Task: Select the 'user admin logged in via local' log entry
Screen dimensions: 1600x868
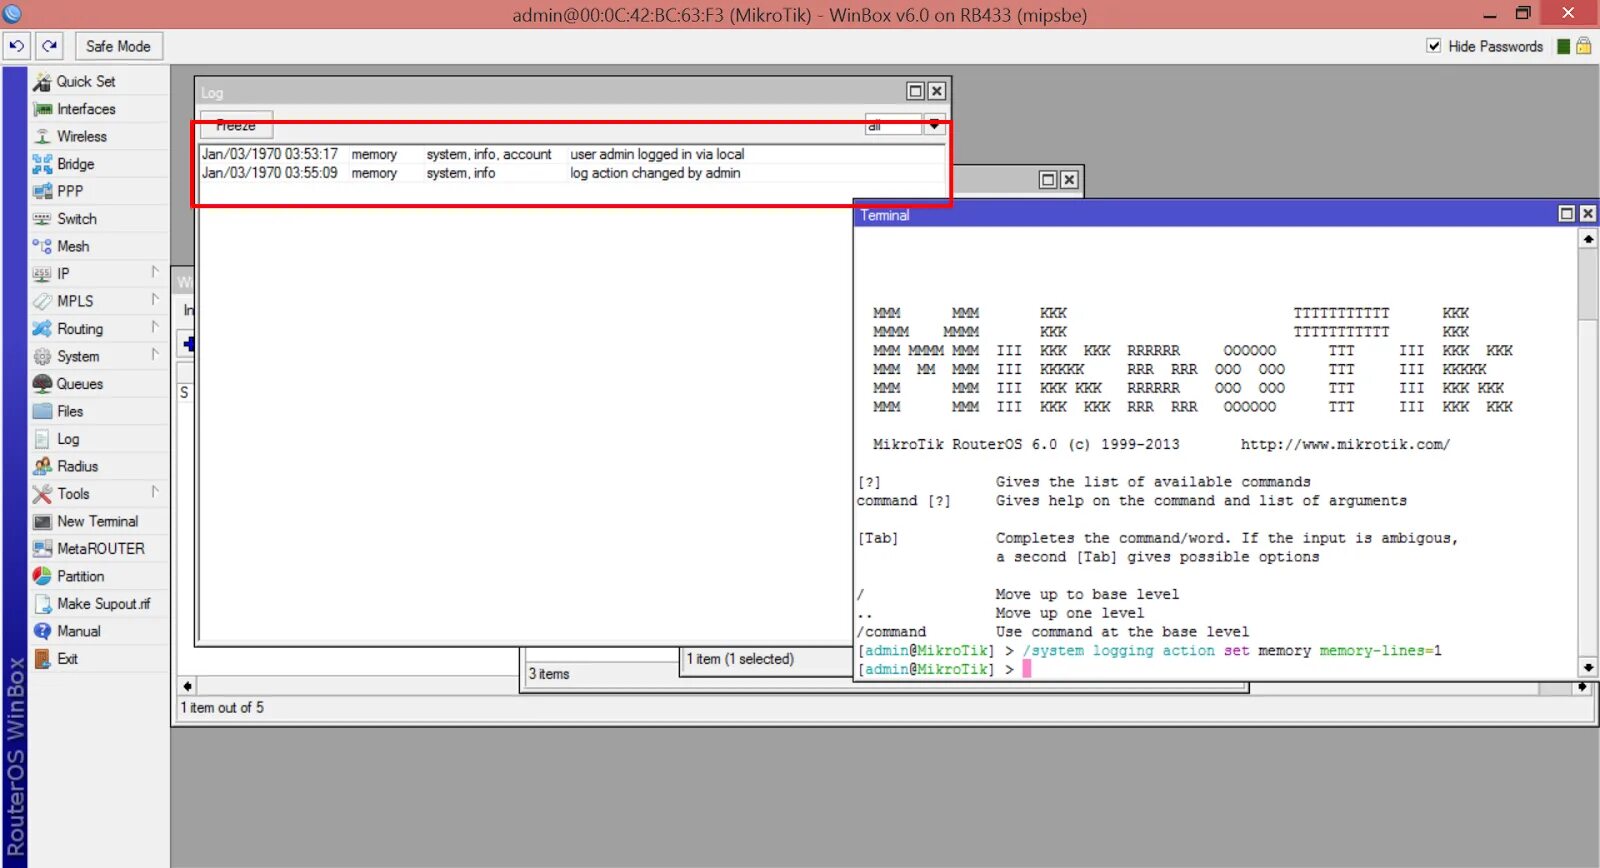Action: tap(571, 154)
